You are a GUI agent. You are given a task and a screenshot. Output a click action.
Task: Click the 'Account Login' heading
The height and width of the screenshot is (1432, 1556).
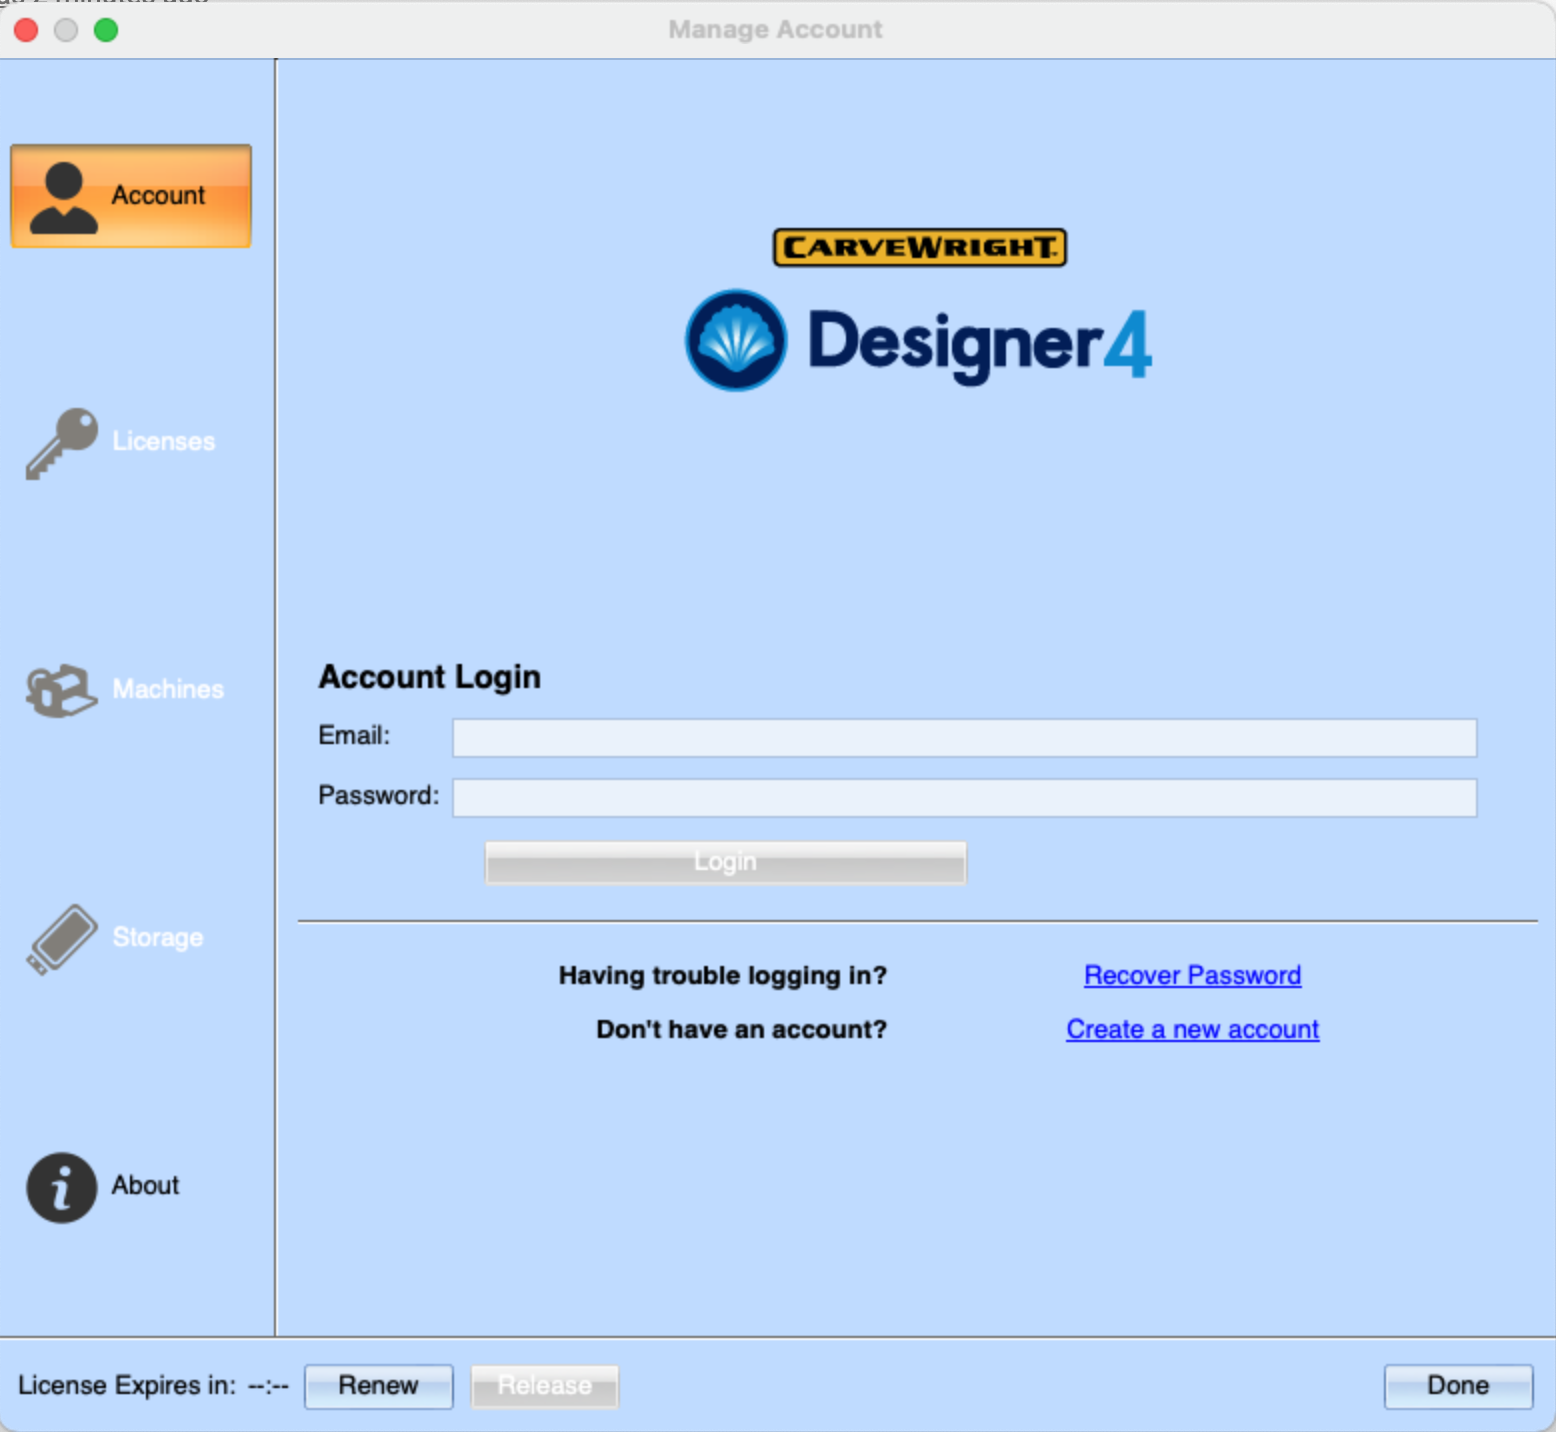(429, 677)
